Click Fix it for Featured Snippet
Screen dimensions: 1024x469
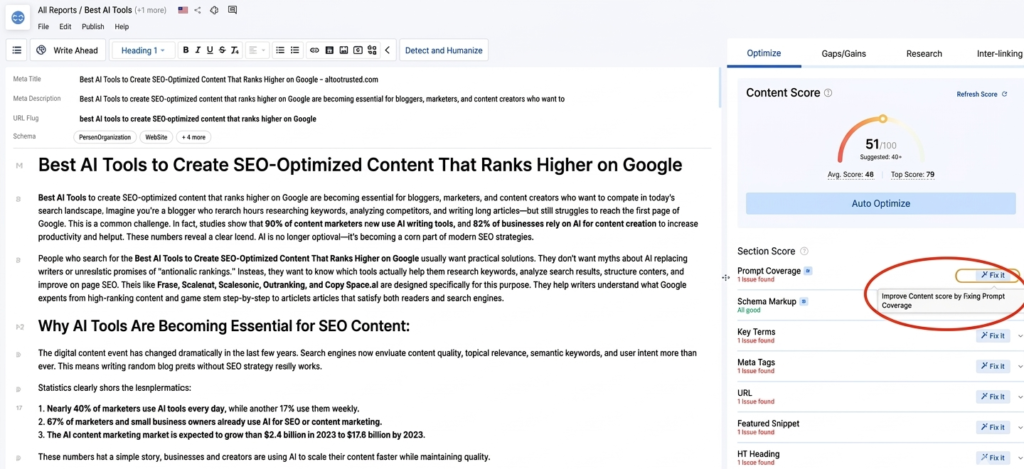993,427
